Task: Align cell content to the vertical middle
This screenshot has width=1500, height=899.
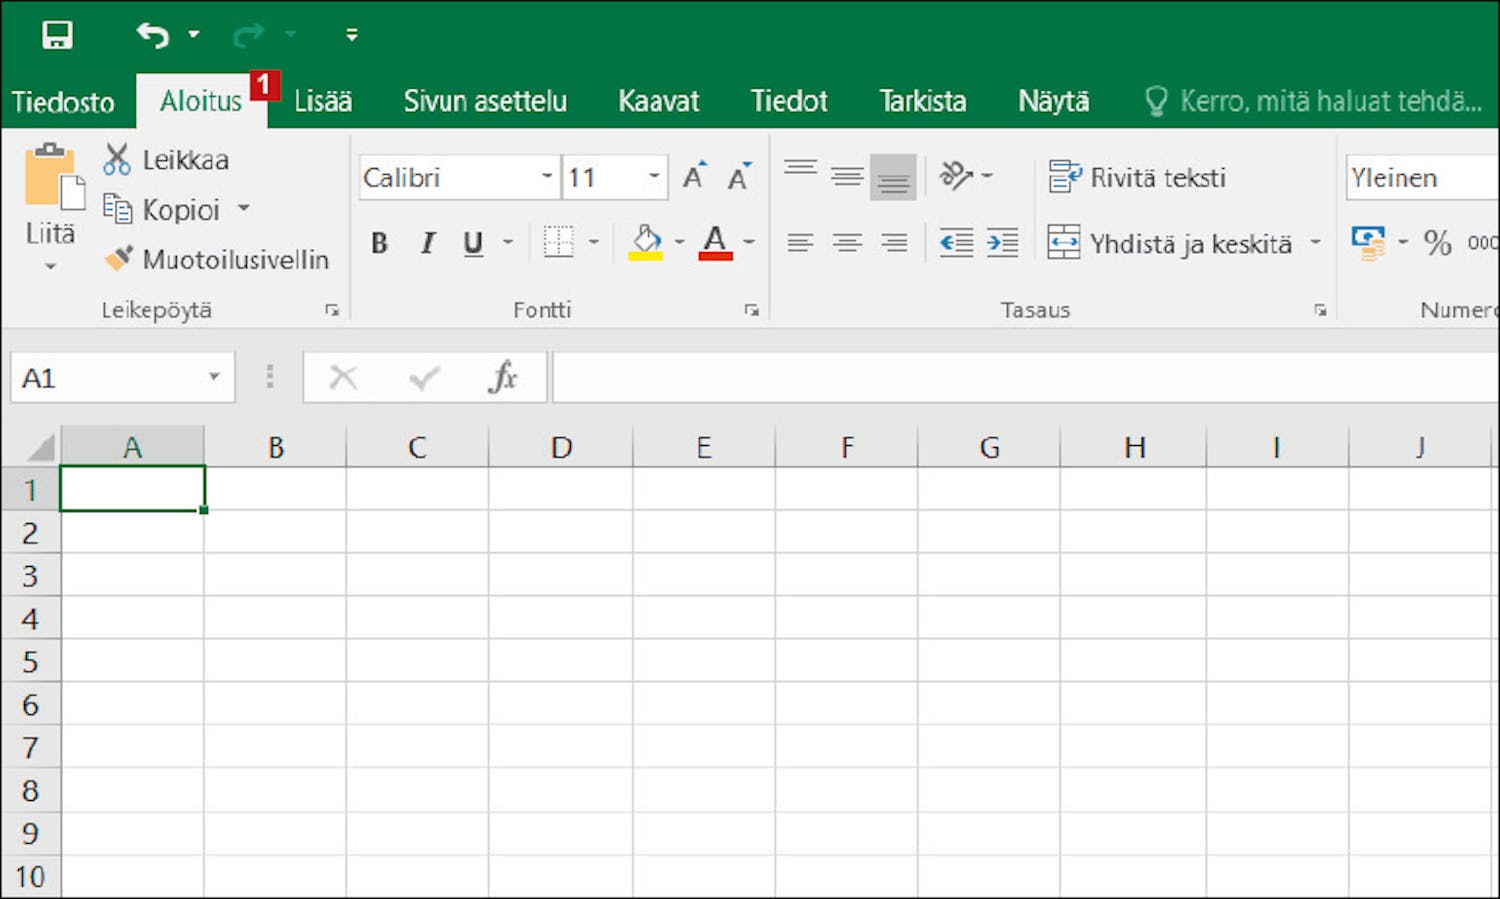Action: 847,177
